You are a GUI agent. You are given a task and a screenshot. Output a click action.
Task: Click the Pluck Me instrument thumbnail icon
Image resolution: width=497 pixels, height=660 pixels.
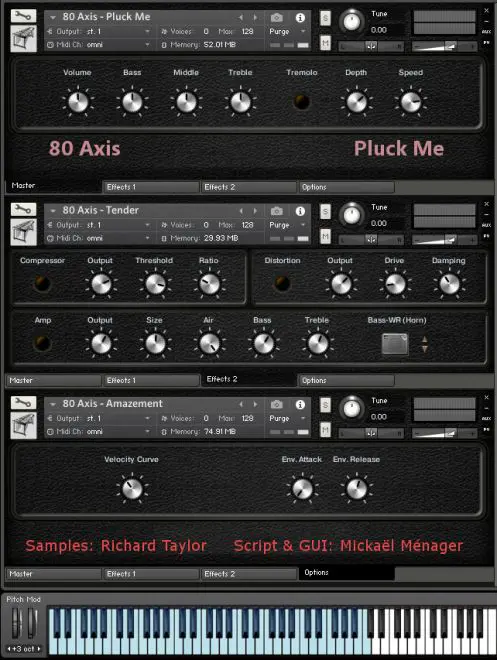(23, 39)
